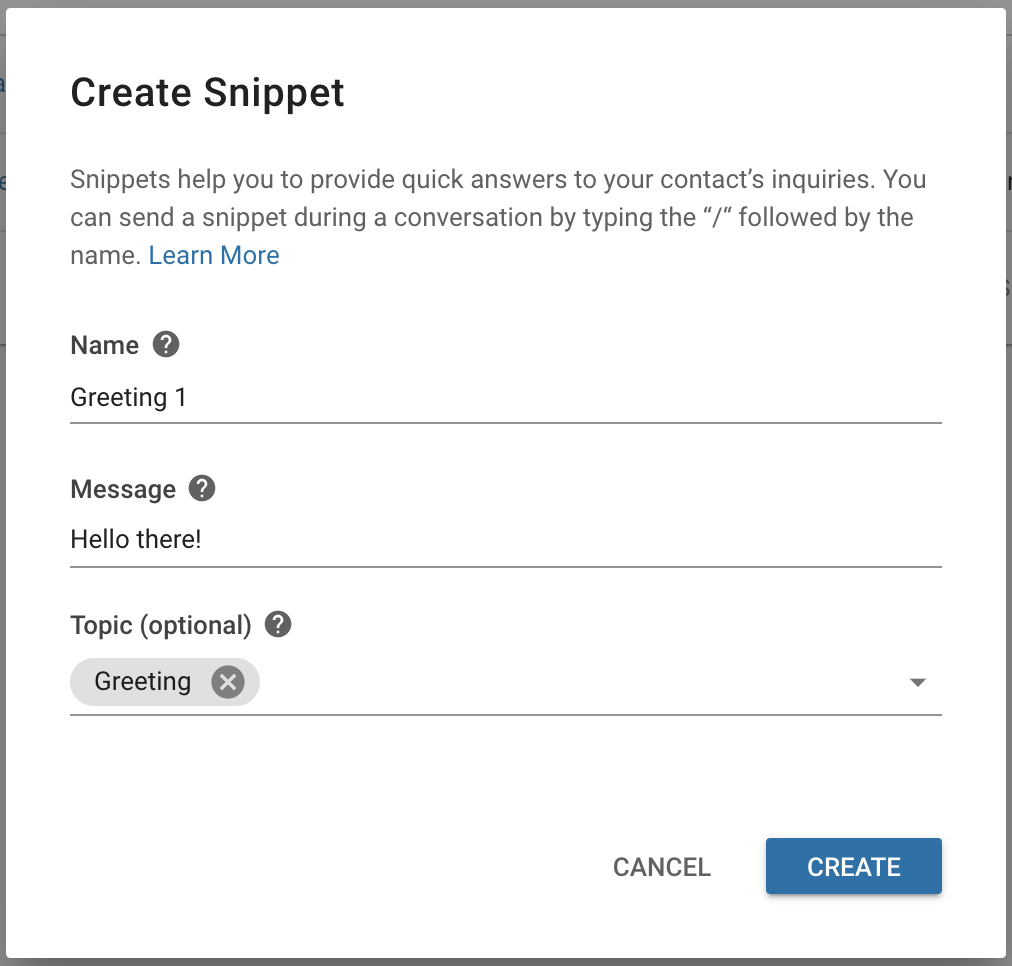1012x966 pixels.
Task: Open the Learn More link
Action: pos(214,256)
